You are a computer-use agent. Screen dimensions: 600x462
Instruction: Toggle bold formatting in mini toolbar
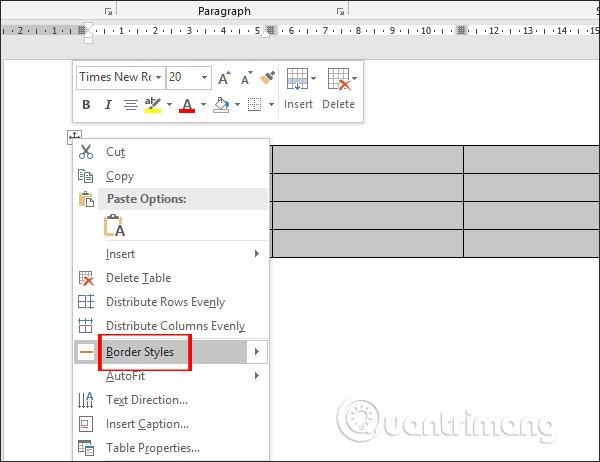(x=86, y=105)
